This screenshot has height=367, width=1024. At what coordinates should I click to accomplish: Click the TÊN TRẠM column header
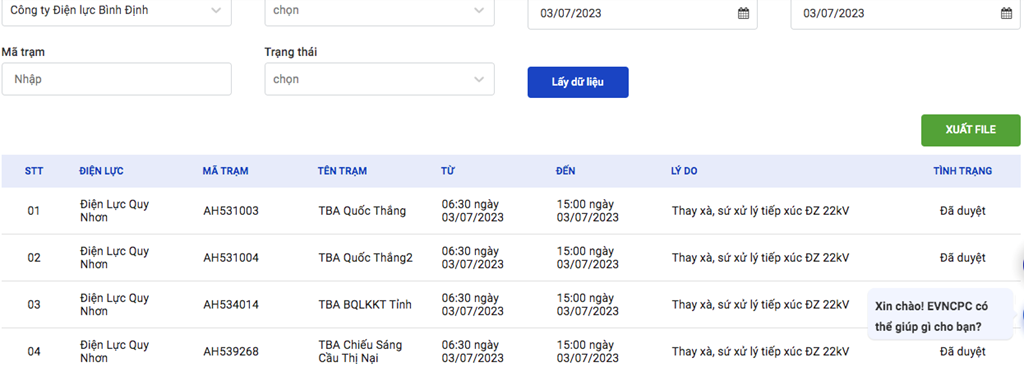(342, 171)
